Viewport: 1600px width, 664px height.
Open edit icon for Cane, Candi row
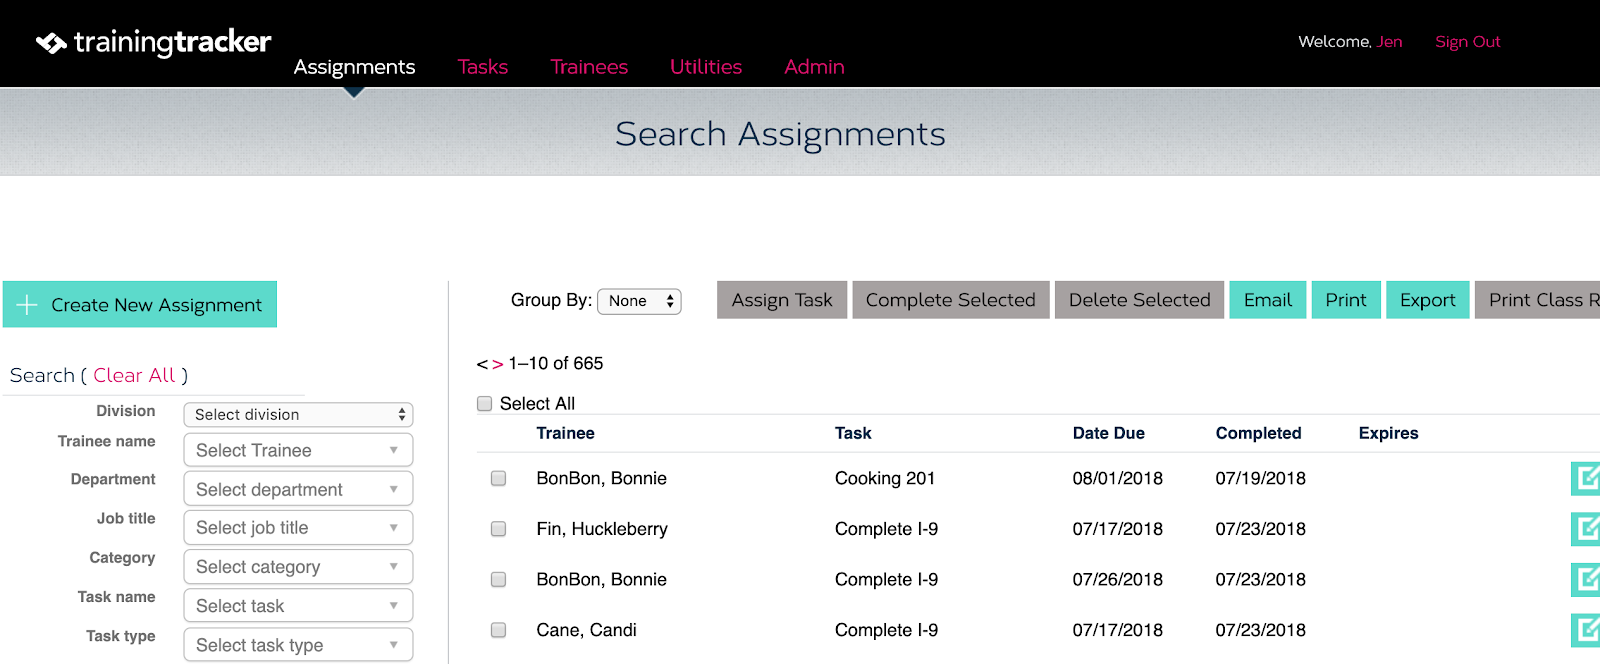1585,630
